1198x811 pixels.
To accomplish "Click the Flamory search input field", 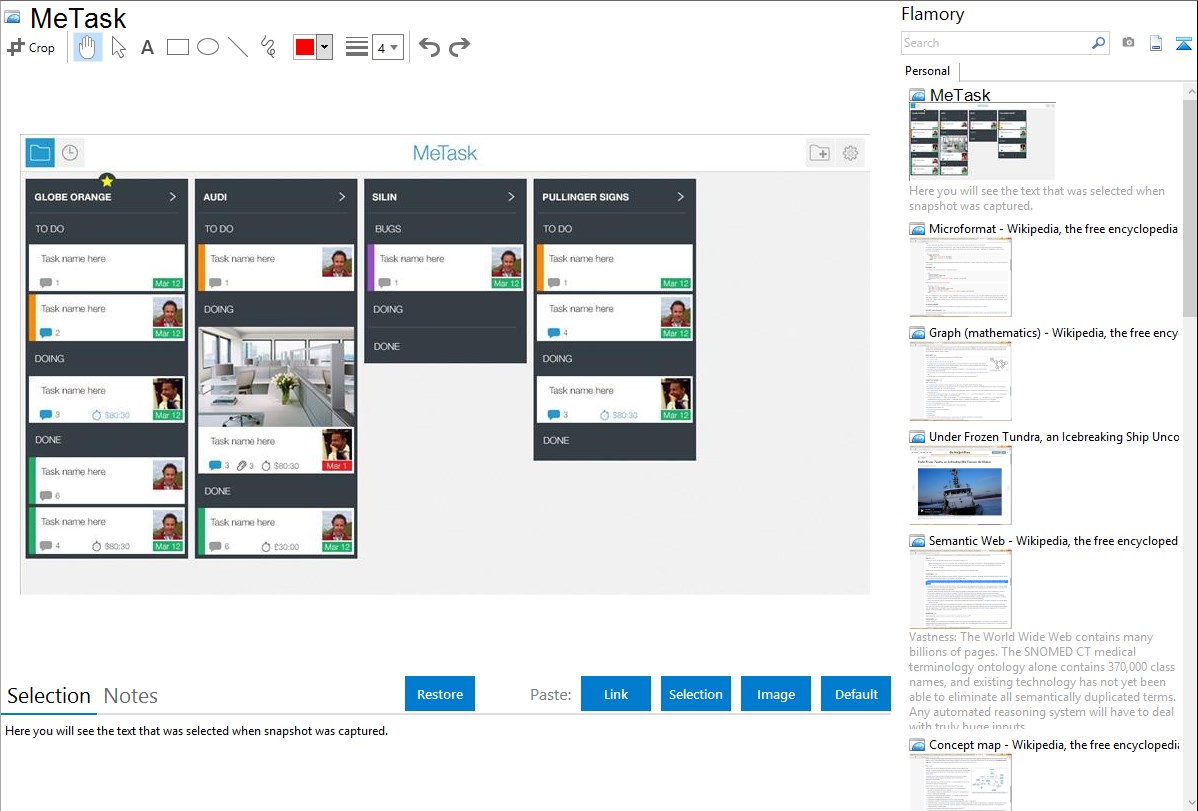I will (996, 43).
